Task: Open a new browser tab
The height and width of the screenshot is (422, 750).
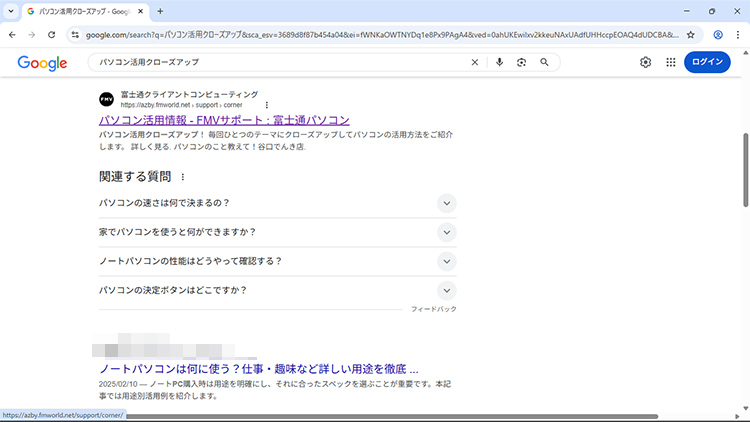Action: pos(160,11)
